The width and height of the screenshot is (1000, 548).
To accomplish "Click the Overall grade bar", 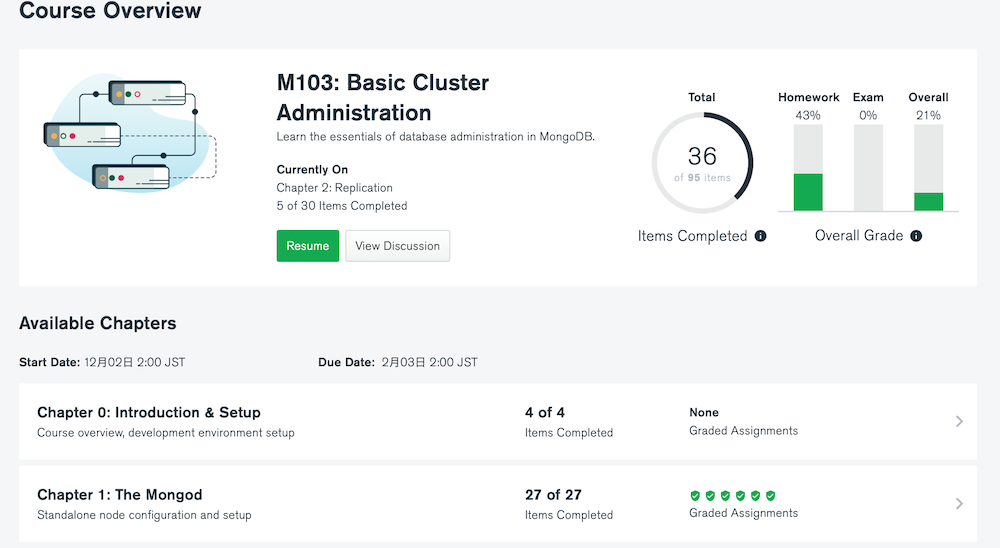I will tap(929, 168).
